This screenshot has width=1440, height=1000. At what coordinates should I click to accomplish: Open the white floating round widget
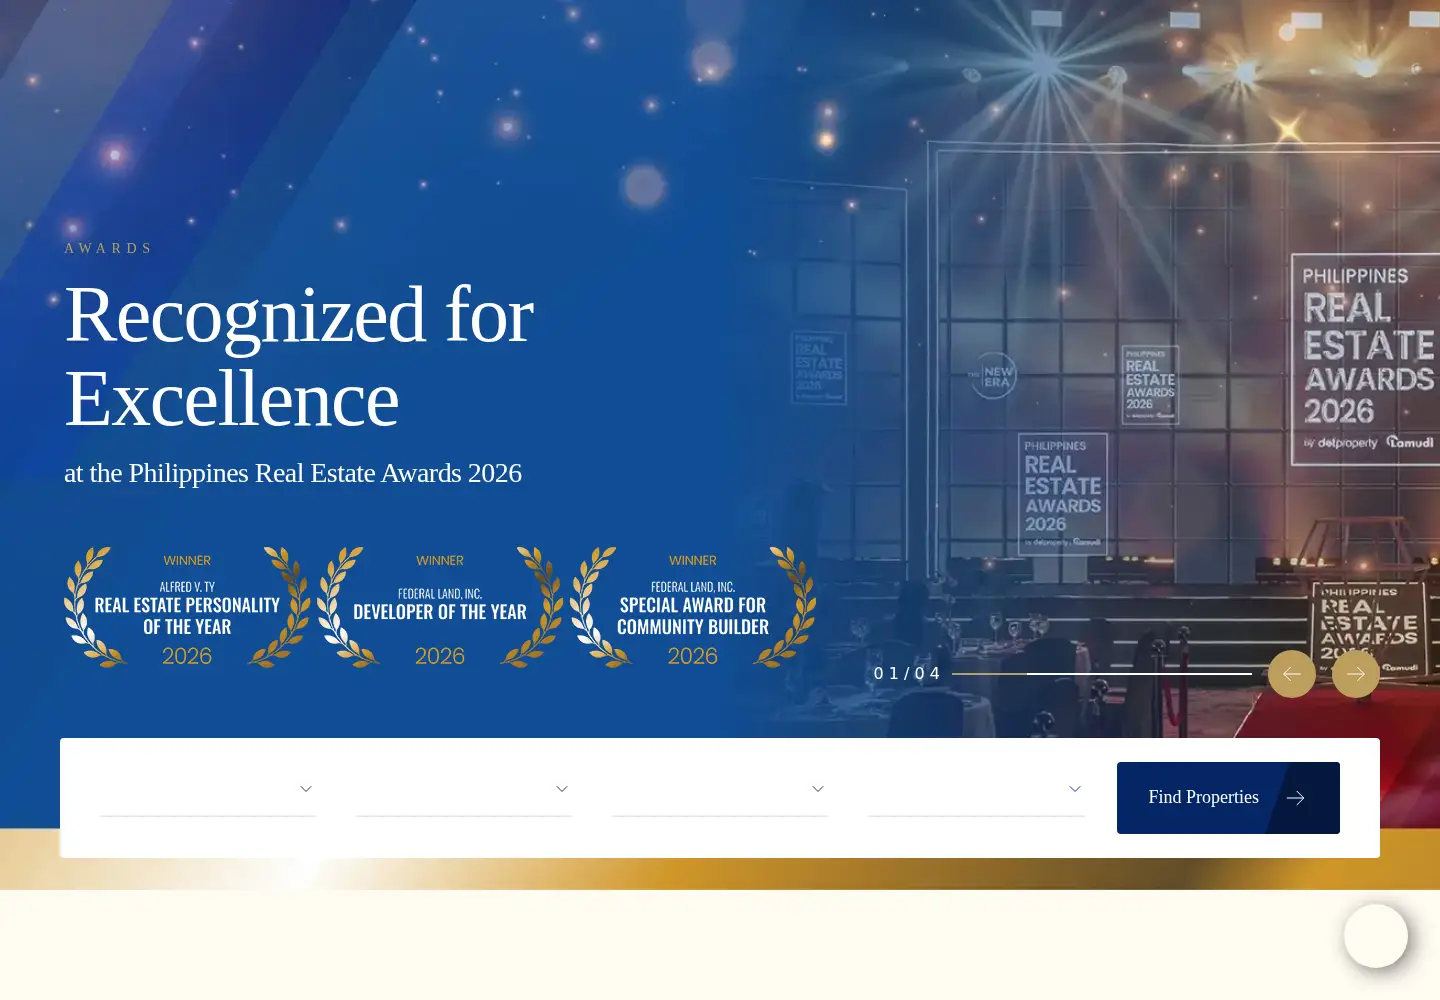[1376, 936]
